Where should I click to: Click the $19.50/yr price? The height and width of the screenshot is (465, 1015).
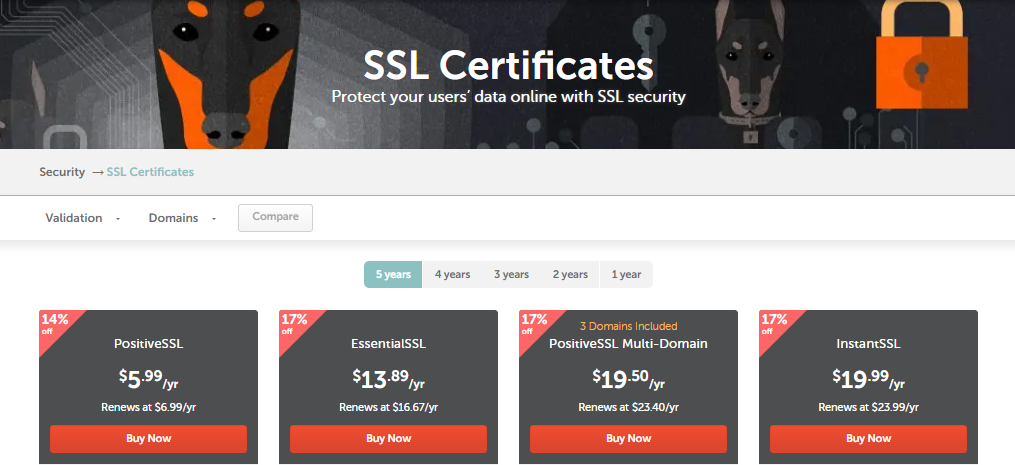click(629, 380)
